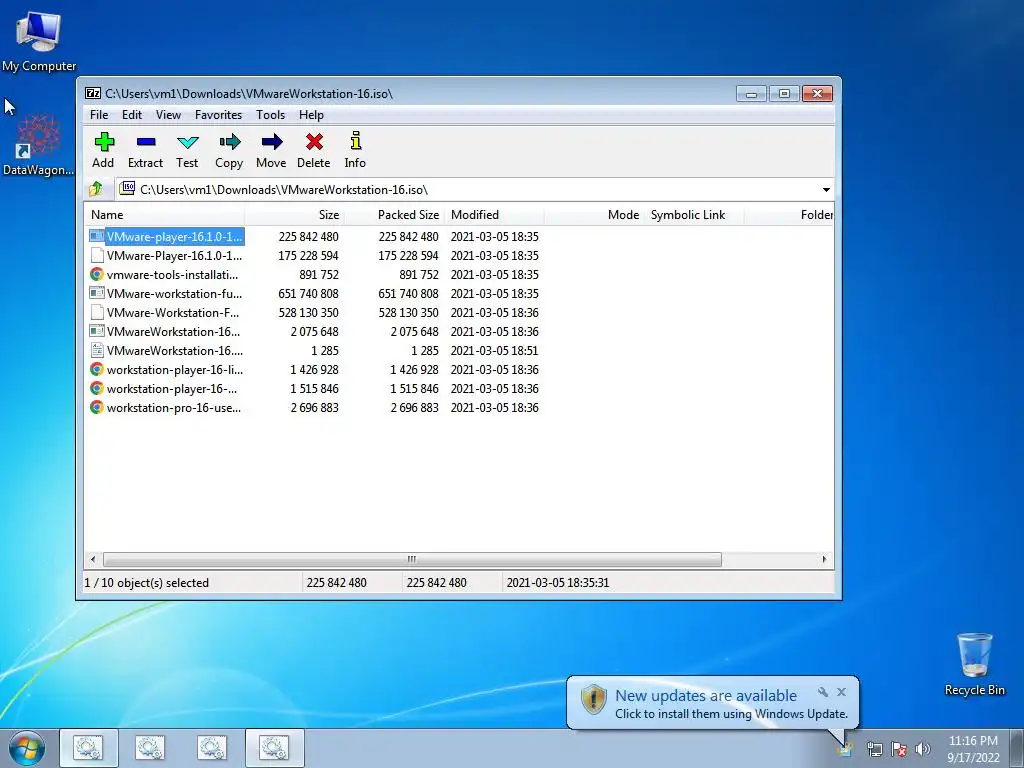Click the New updates are available message
Screen dimensions: 1024x768
[706, 696]
